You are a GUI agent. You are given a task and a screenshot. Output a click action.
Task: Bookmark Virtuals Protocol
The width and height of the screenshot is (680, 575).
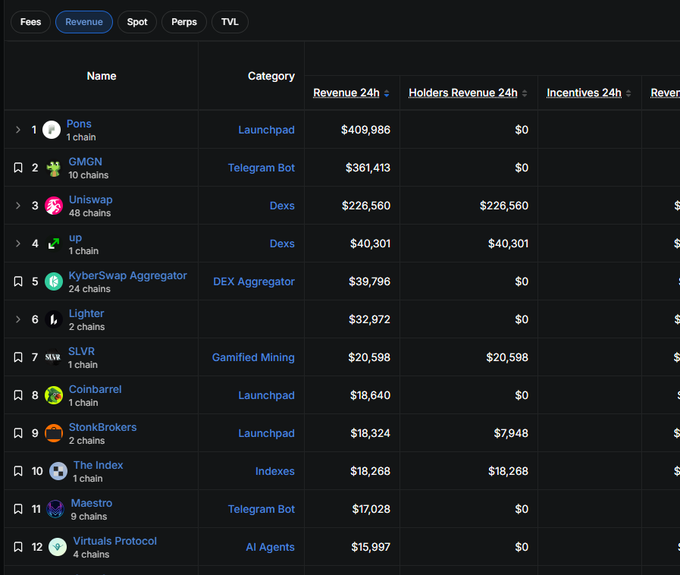(18, 547)
